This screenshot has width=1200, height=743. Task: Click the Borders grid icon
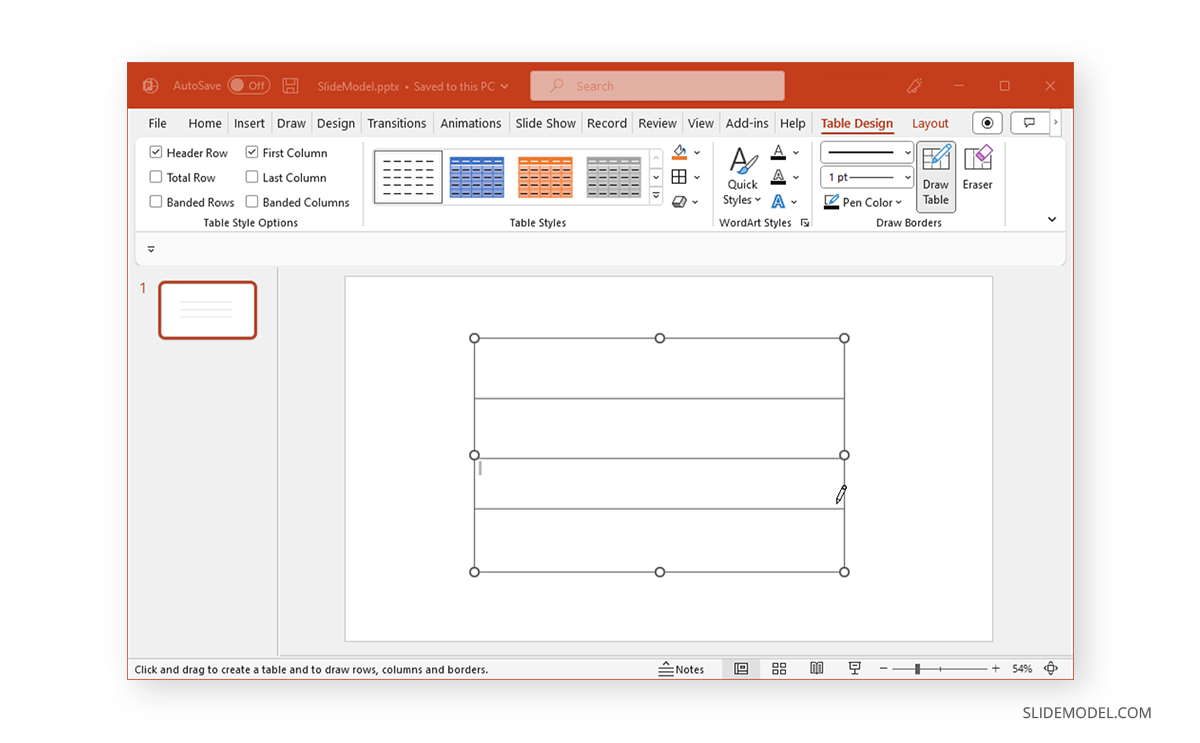click(679, 177)
